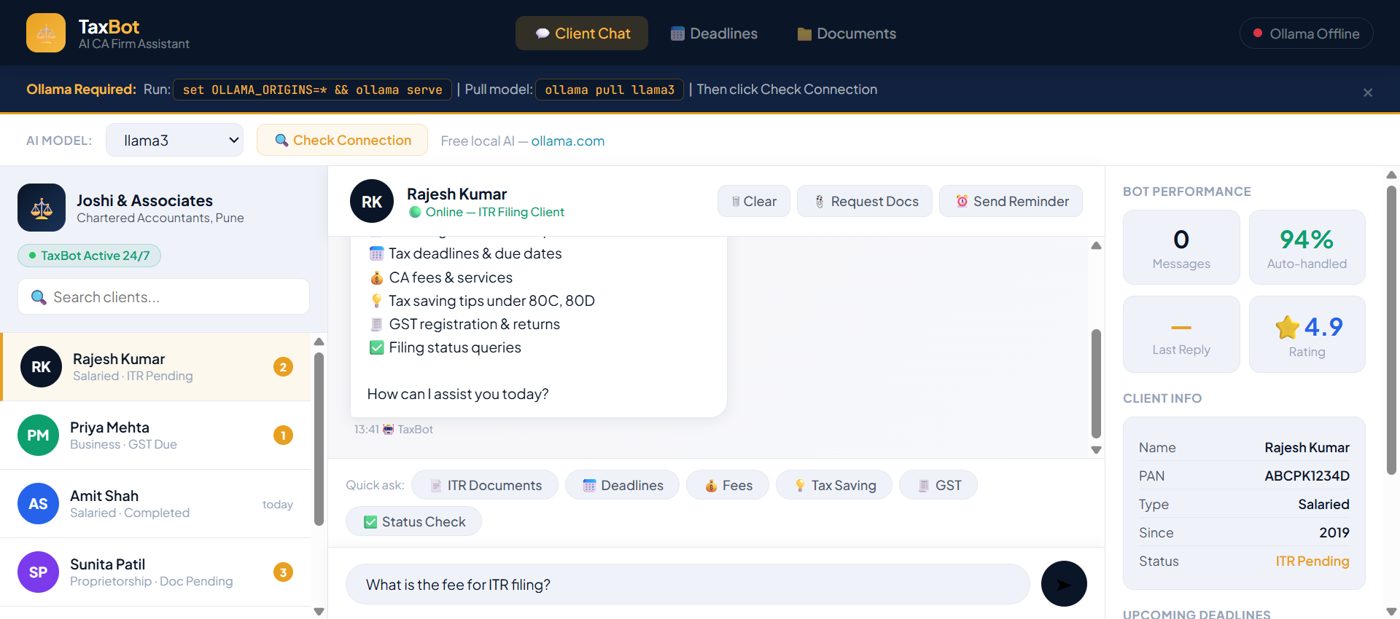Click the "Since 2019" value
Screen dimensions: 1400x619
point(1334,533)
